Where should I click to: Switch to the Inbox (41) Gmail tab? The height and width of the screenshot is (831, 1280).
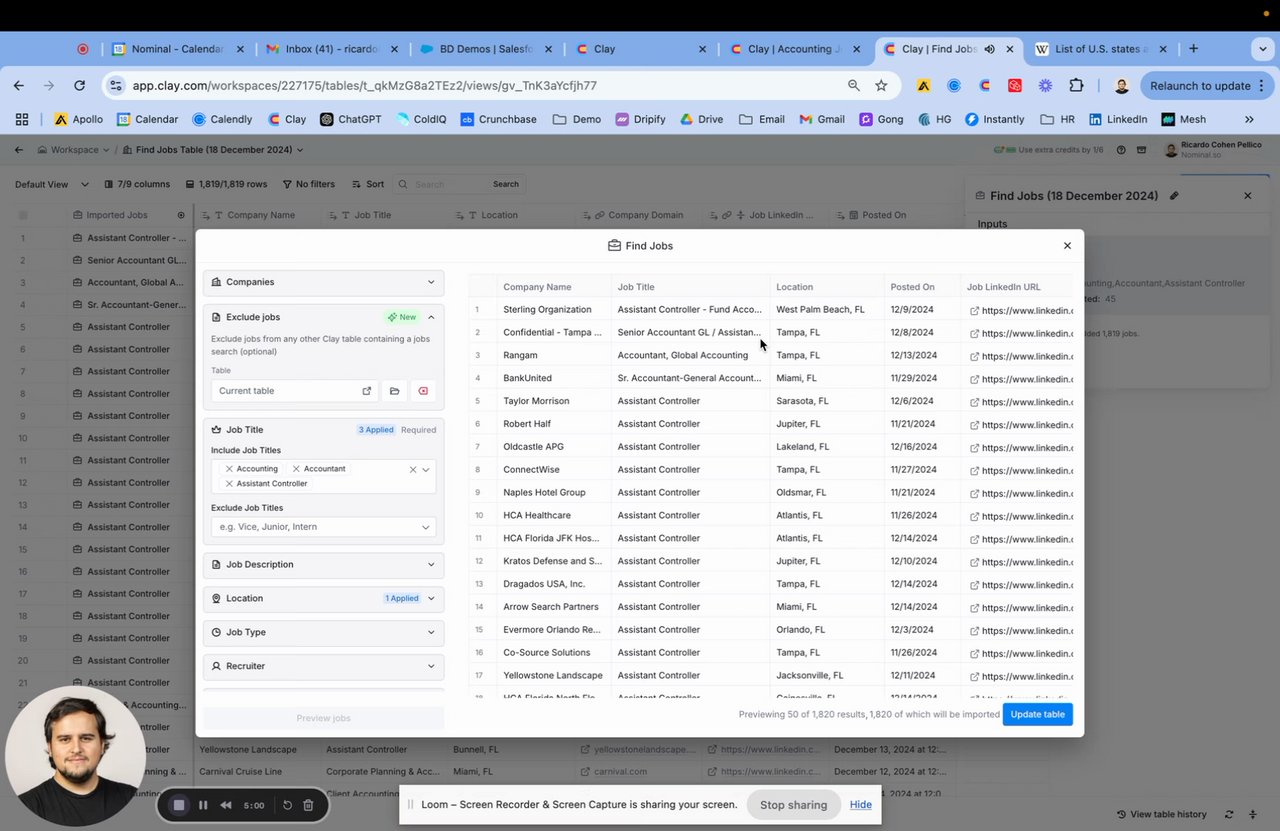(332, 49)
